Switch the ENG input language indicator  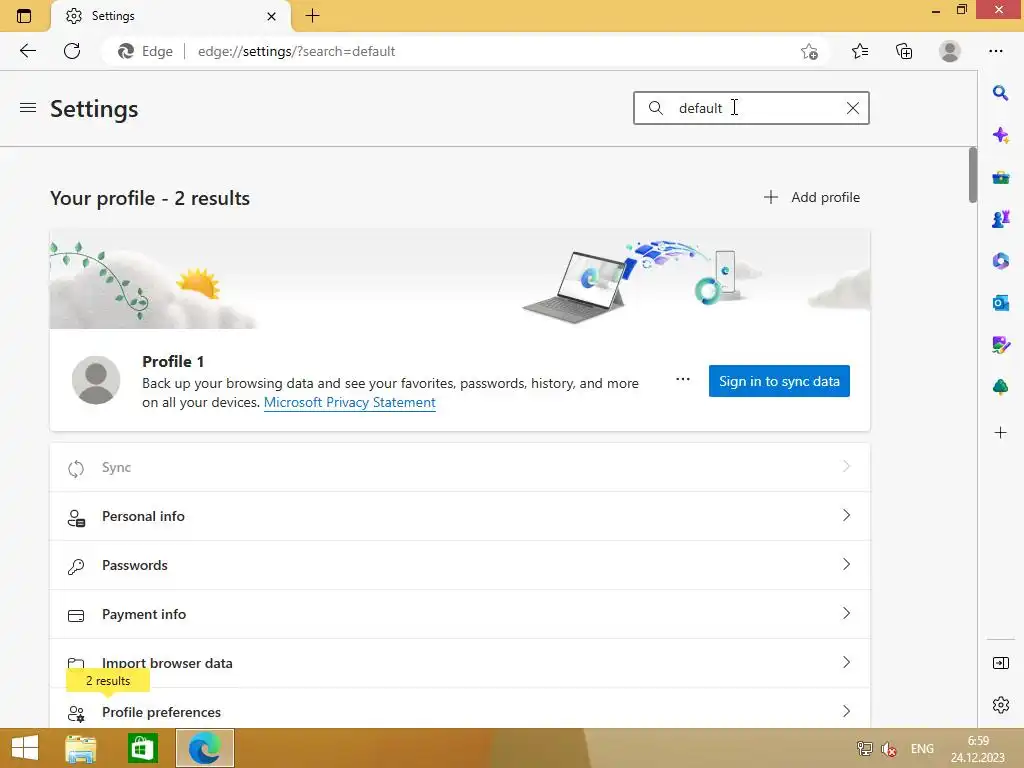tap(922, 748)
